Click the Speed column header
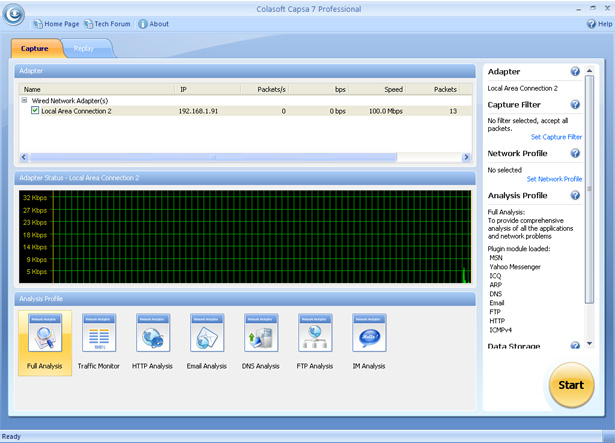This screenshot has width=615, height=443. pos(377,89)
